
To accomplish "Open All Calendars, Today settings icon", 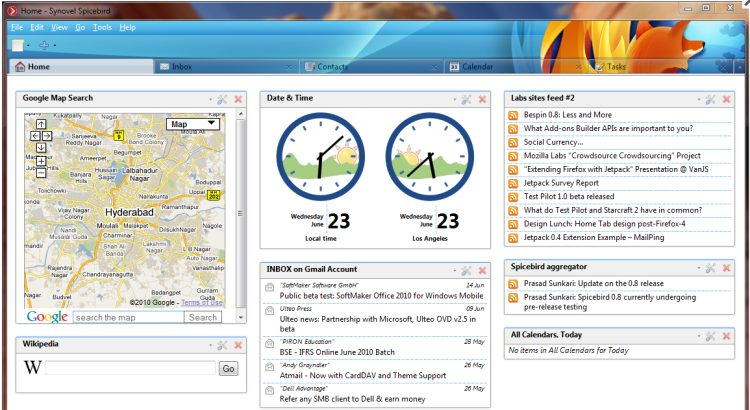I will coord(710,336).
